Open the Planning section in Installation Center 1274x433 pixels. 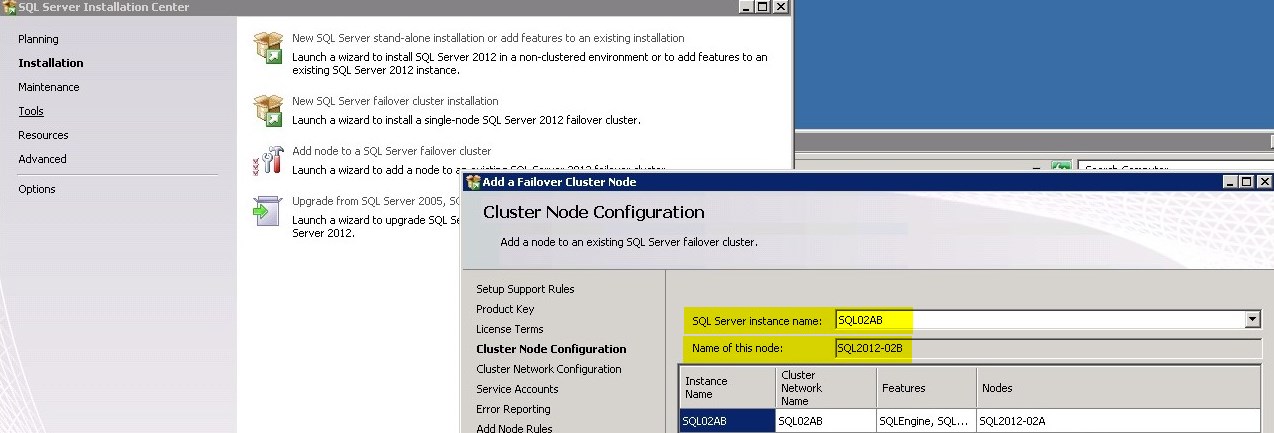click(x=38, y=39)
